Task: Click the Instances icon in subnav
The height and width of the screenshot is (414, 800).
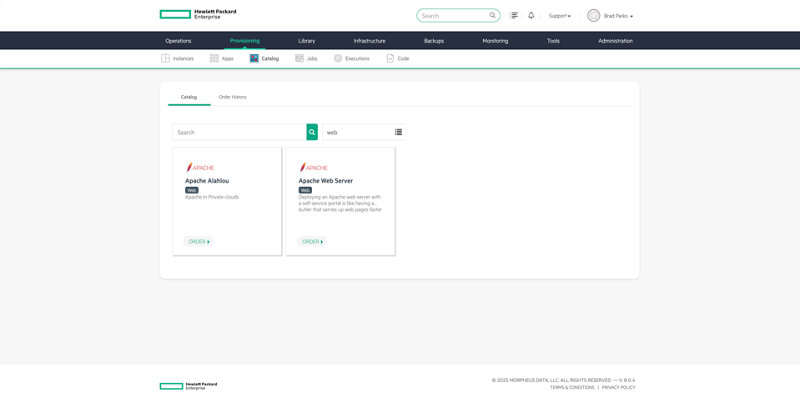Action: pyautogui.click(x=165, y=58)
